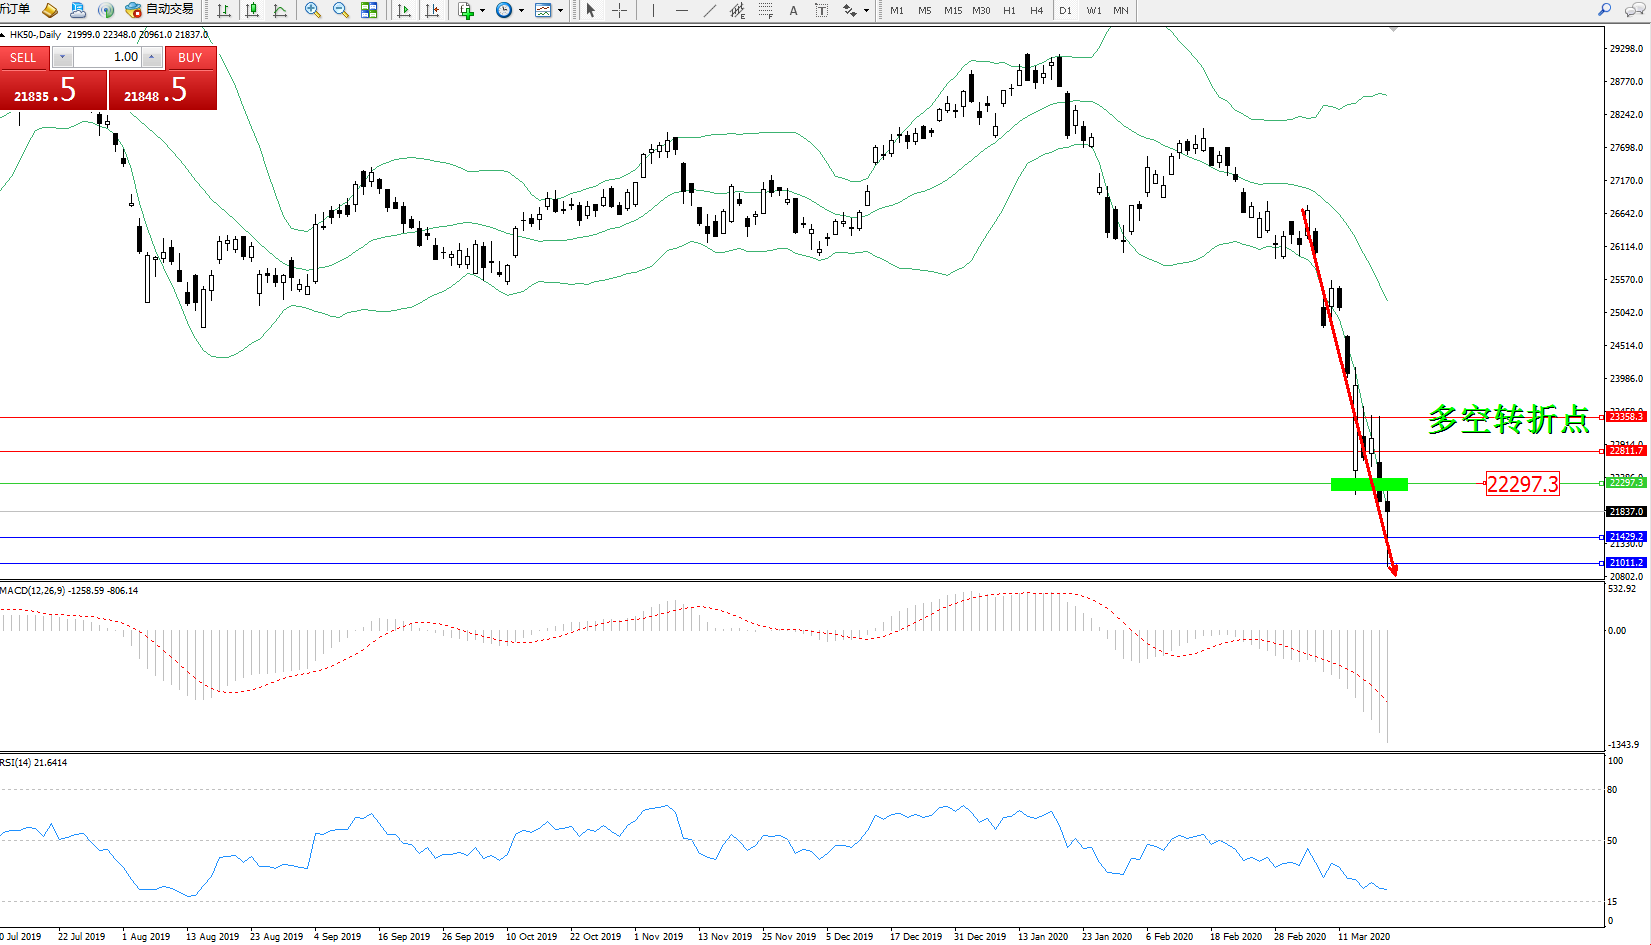The height and width of the screenshot is (945, 1651).
Task: Click the Zoom Out magnifier icon
Action: coord(341,10)
